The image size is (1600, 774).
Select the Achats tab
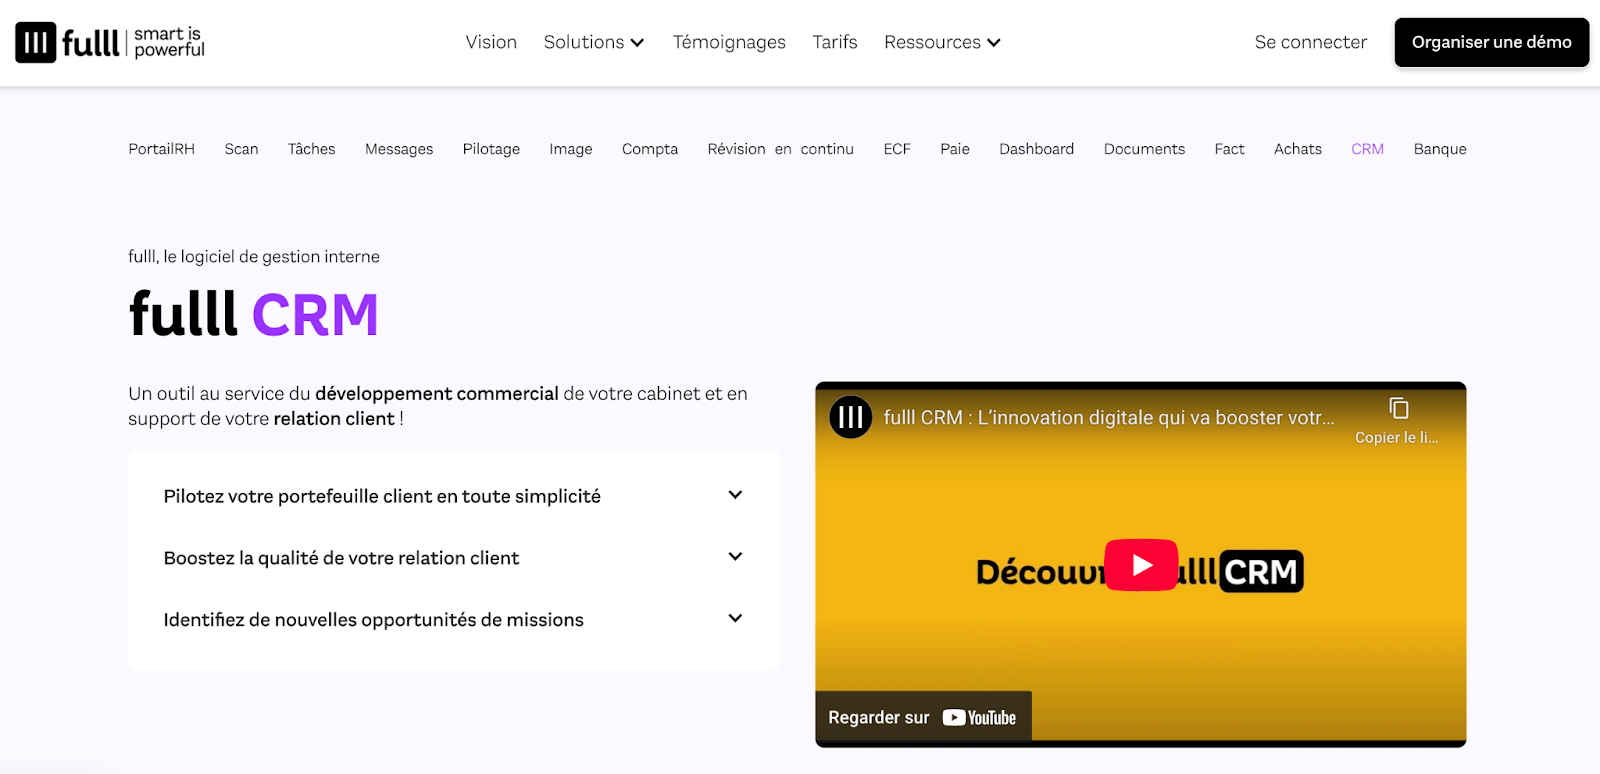pos(1297,149)
